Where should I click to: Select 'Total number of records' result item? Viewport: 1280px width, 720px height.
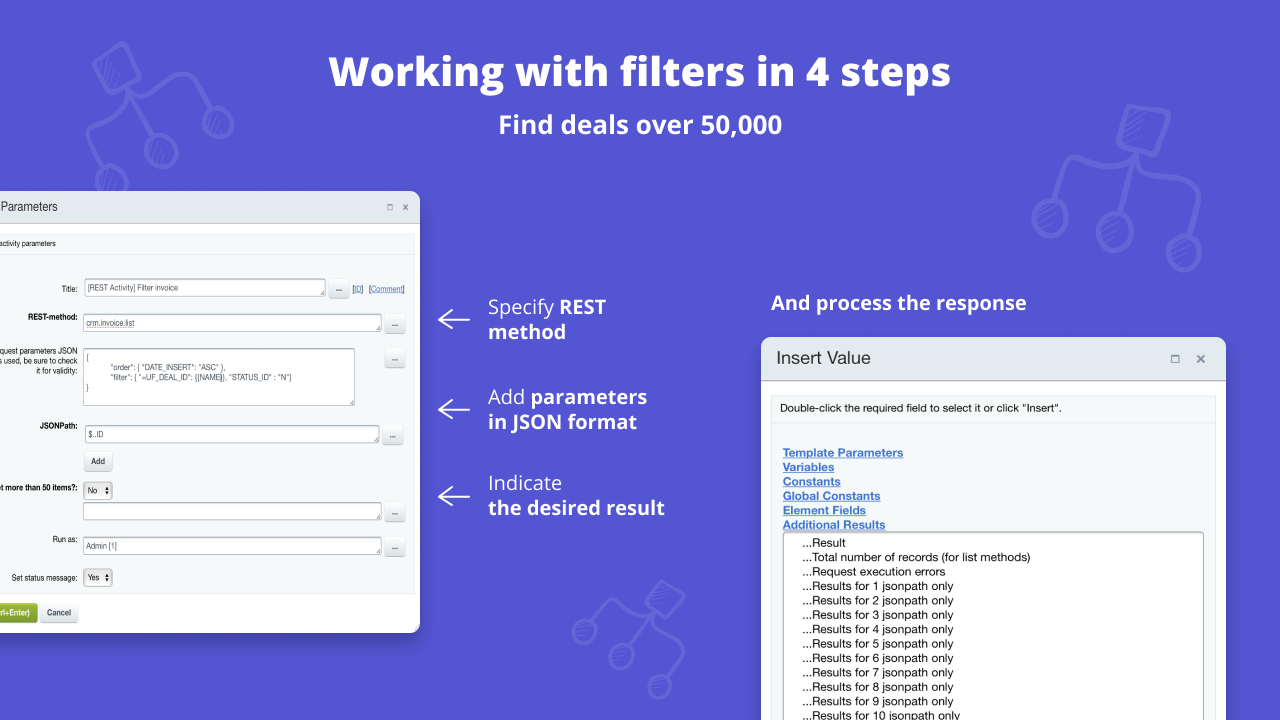tap(920, 557)
